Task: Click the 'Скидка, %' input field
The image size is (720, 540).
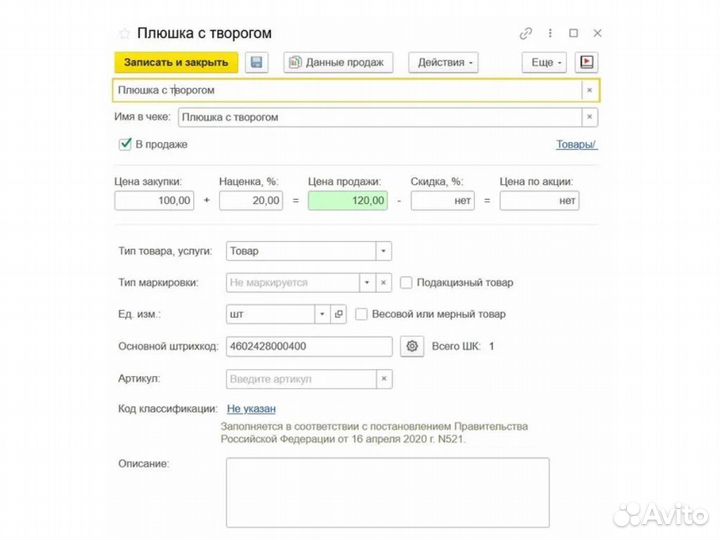Action: click(442, 201)
